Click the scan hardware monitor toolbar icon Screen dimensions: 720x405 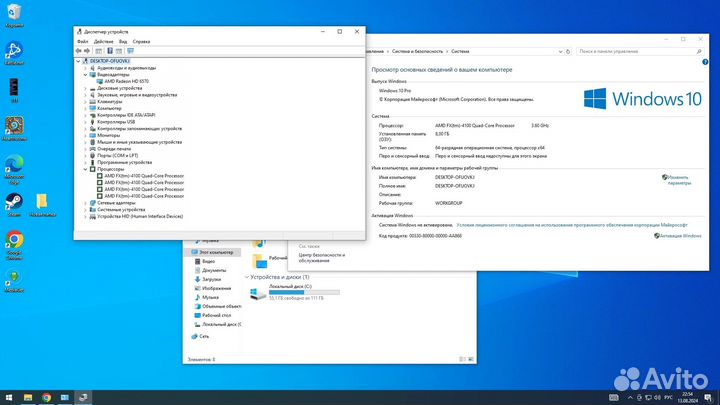[130, 50]
